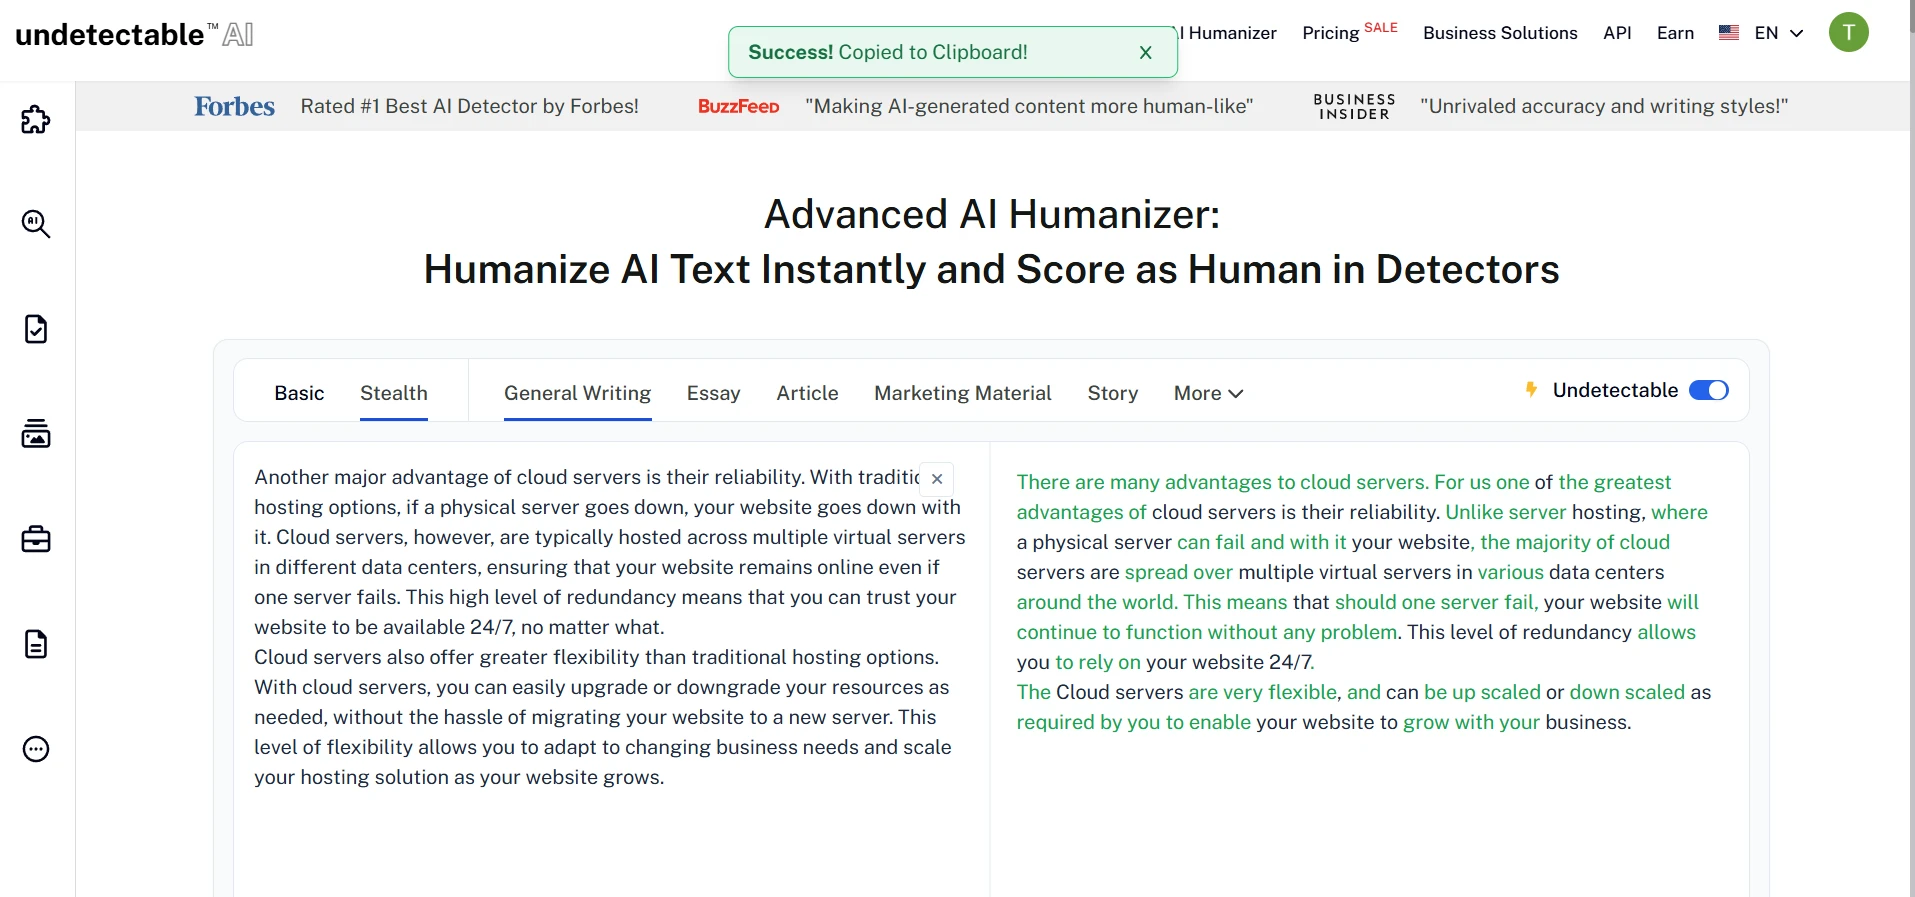Open the AI Humanizer nav link

pyautogui.click(x=1228, y=33)
